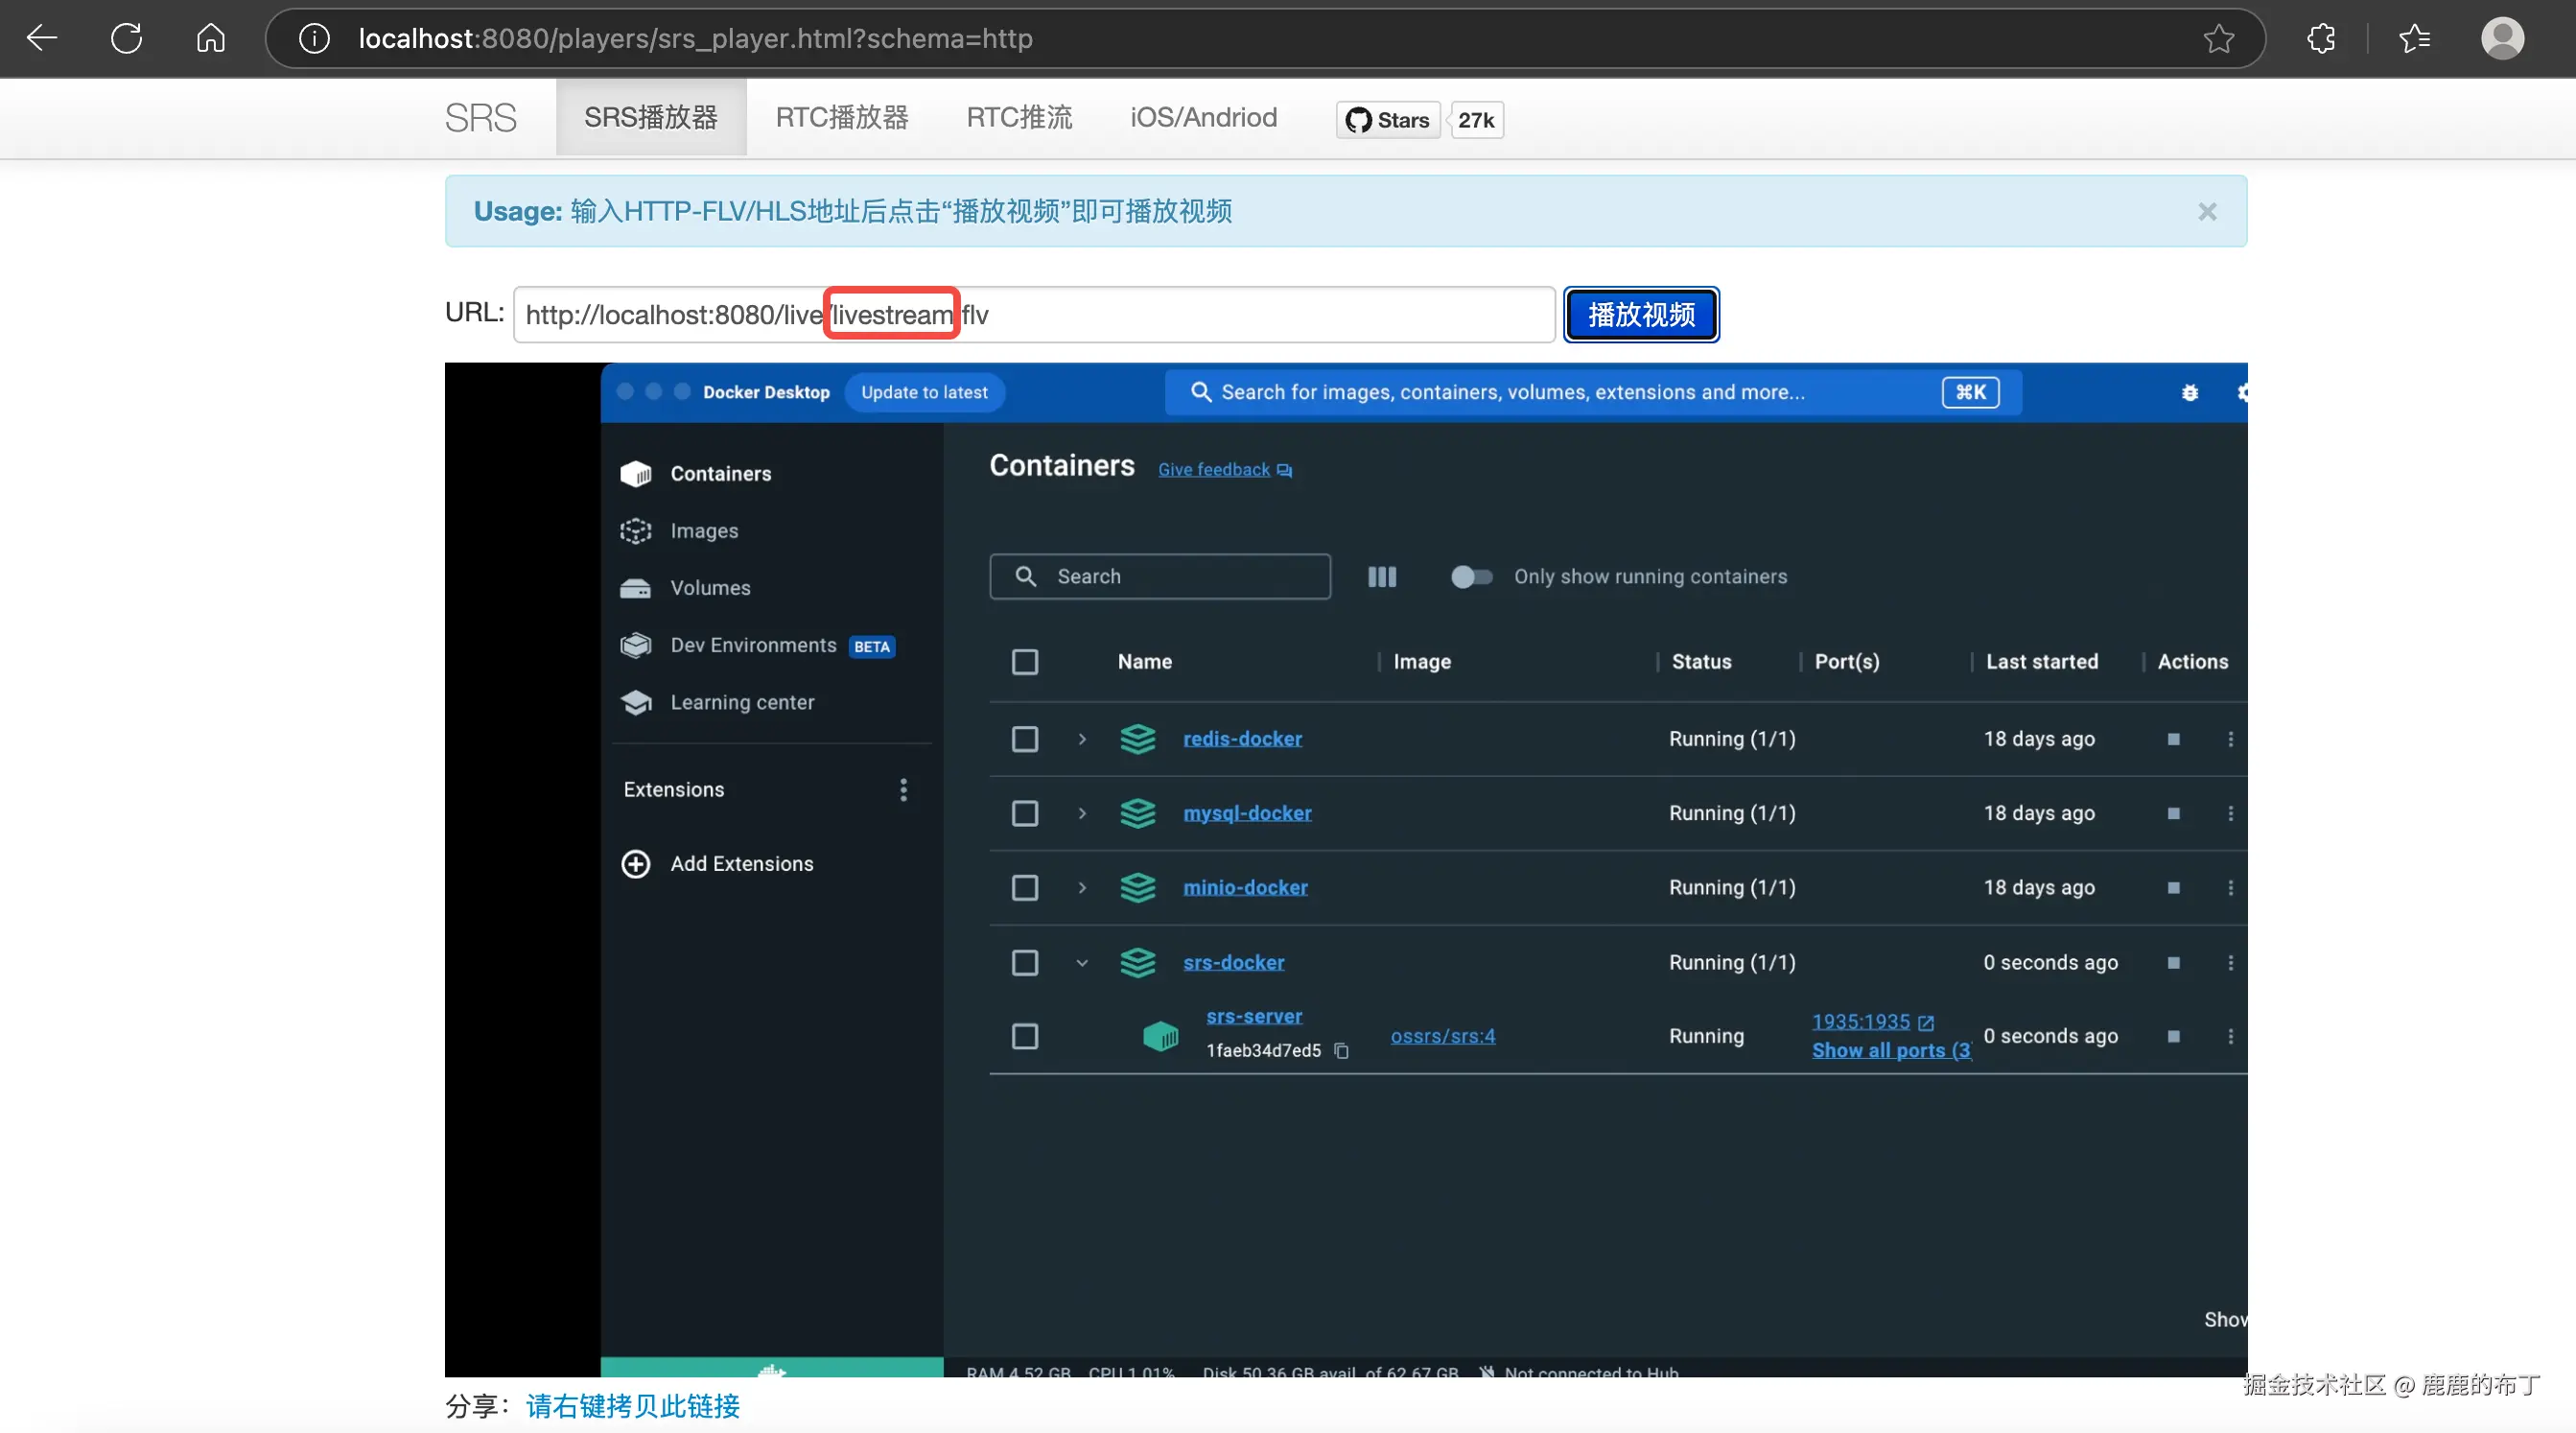Click the column layout icon beside Search
The height and width of the screenshot is (1433, 2576).
click(1381, 576)
